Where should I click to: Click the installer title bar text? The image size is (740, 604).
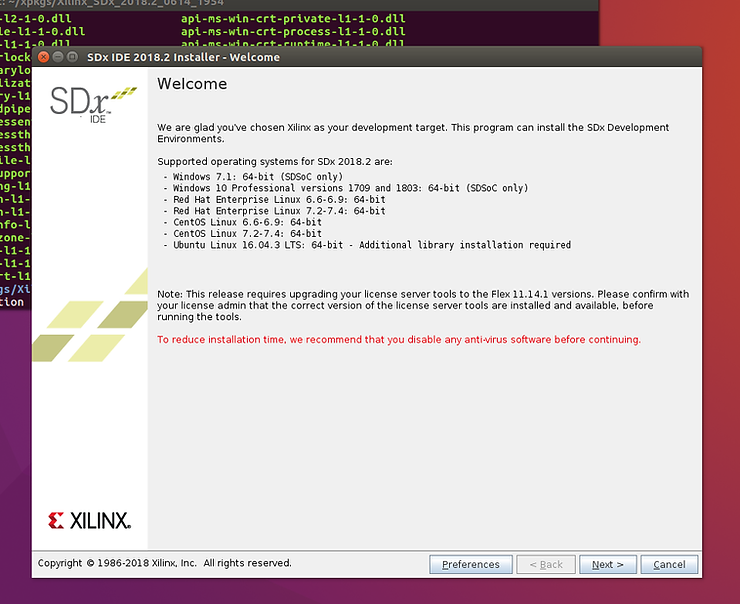pyautogui.click(x=183, y=57)
